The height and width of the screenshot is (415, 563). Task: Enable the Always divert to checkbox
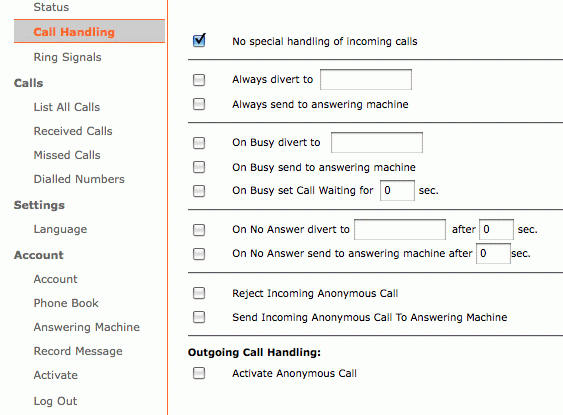pos(199,80)
